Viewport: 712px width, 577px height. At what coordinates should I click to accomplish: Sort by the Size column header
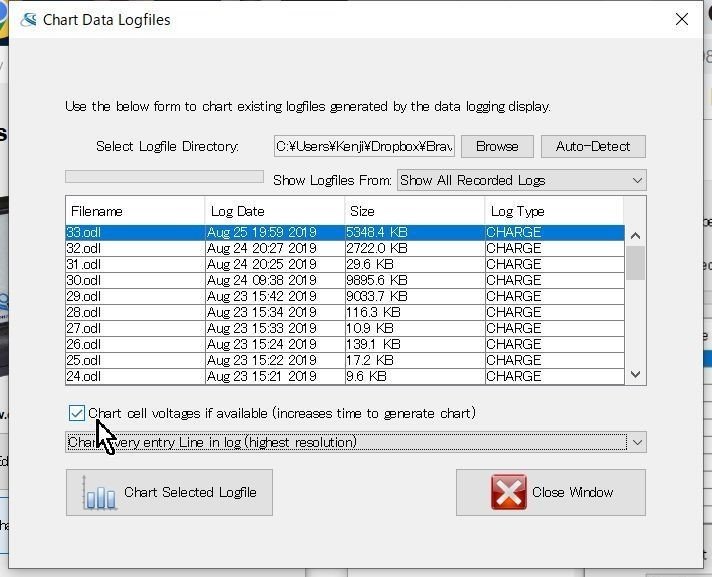[x=415, y=211]
